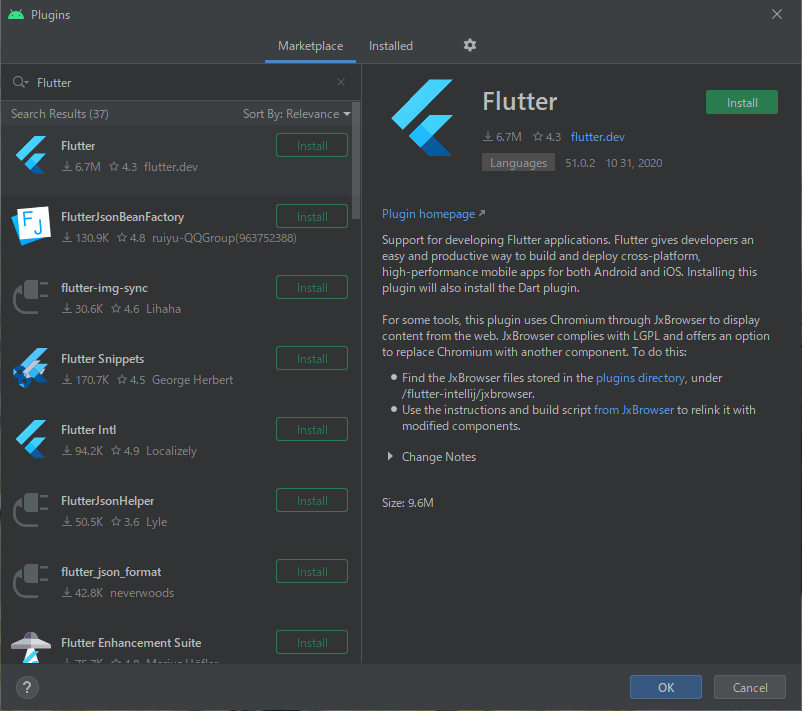The height and width of the screenshot is (711, 802).
Task: Click the flutter_json_format plugin icon
Action: pos(31,581)
